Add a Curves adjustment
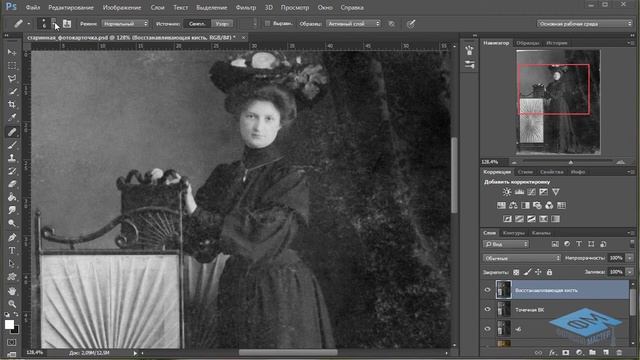Viewport: 640px width, 360px height. pos(531,191)
